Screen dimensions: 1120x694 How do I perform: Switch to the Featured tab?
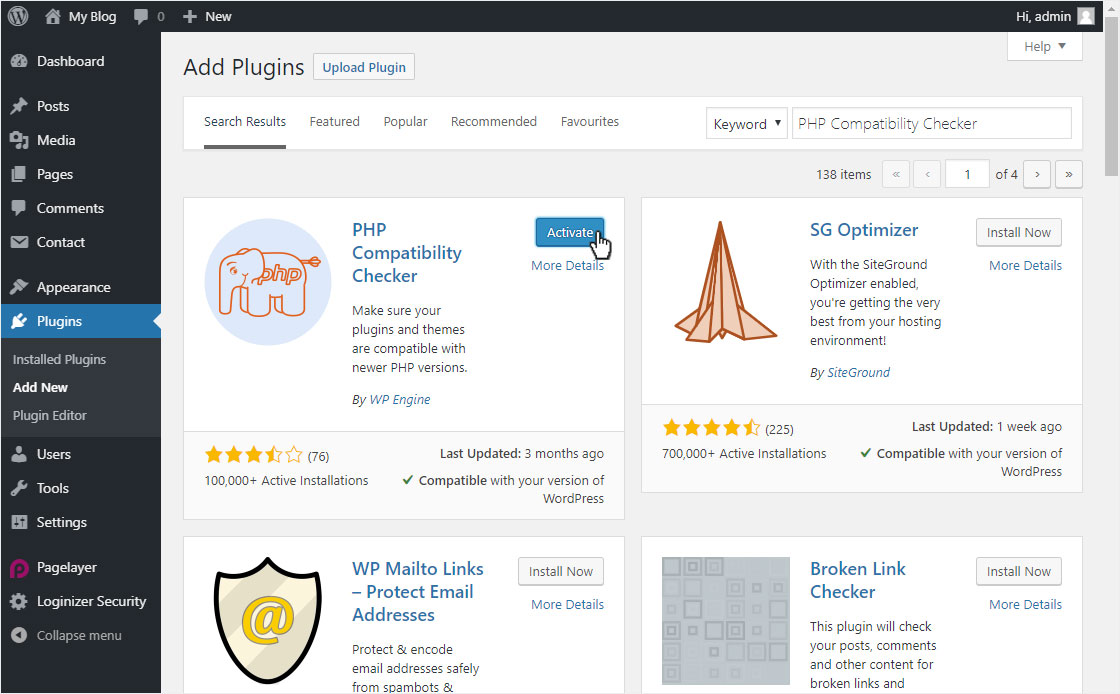[334, 122]
